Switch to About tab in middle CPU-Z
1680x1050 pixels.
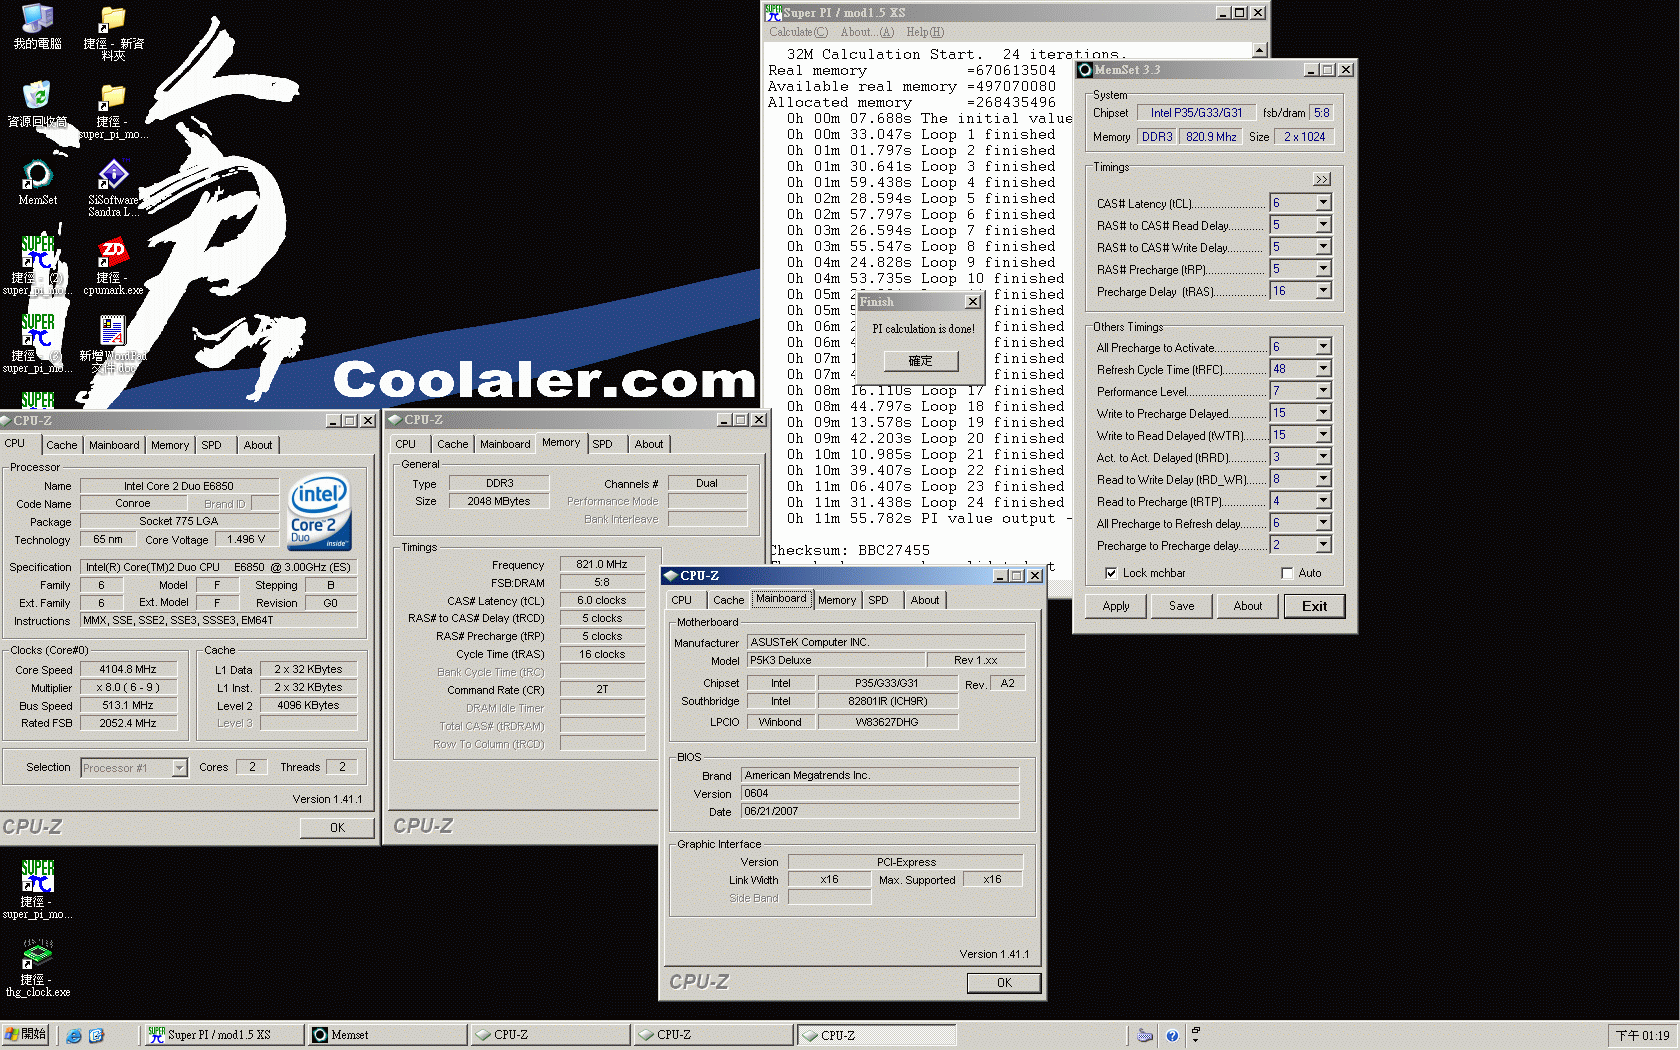coord(649,444)
